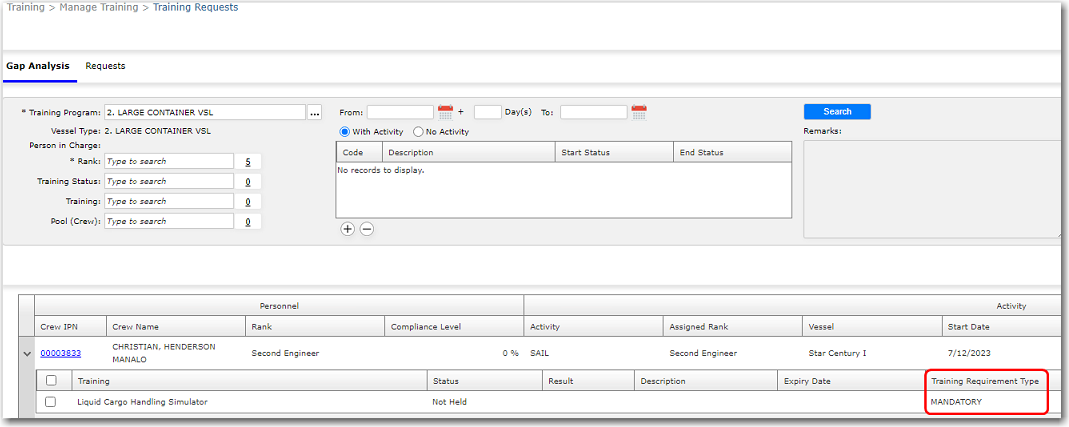Open the From date calendar picker
The height and width of the screenshot is (427, 1069).
click(445, 112)
